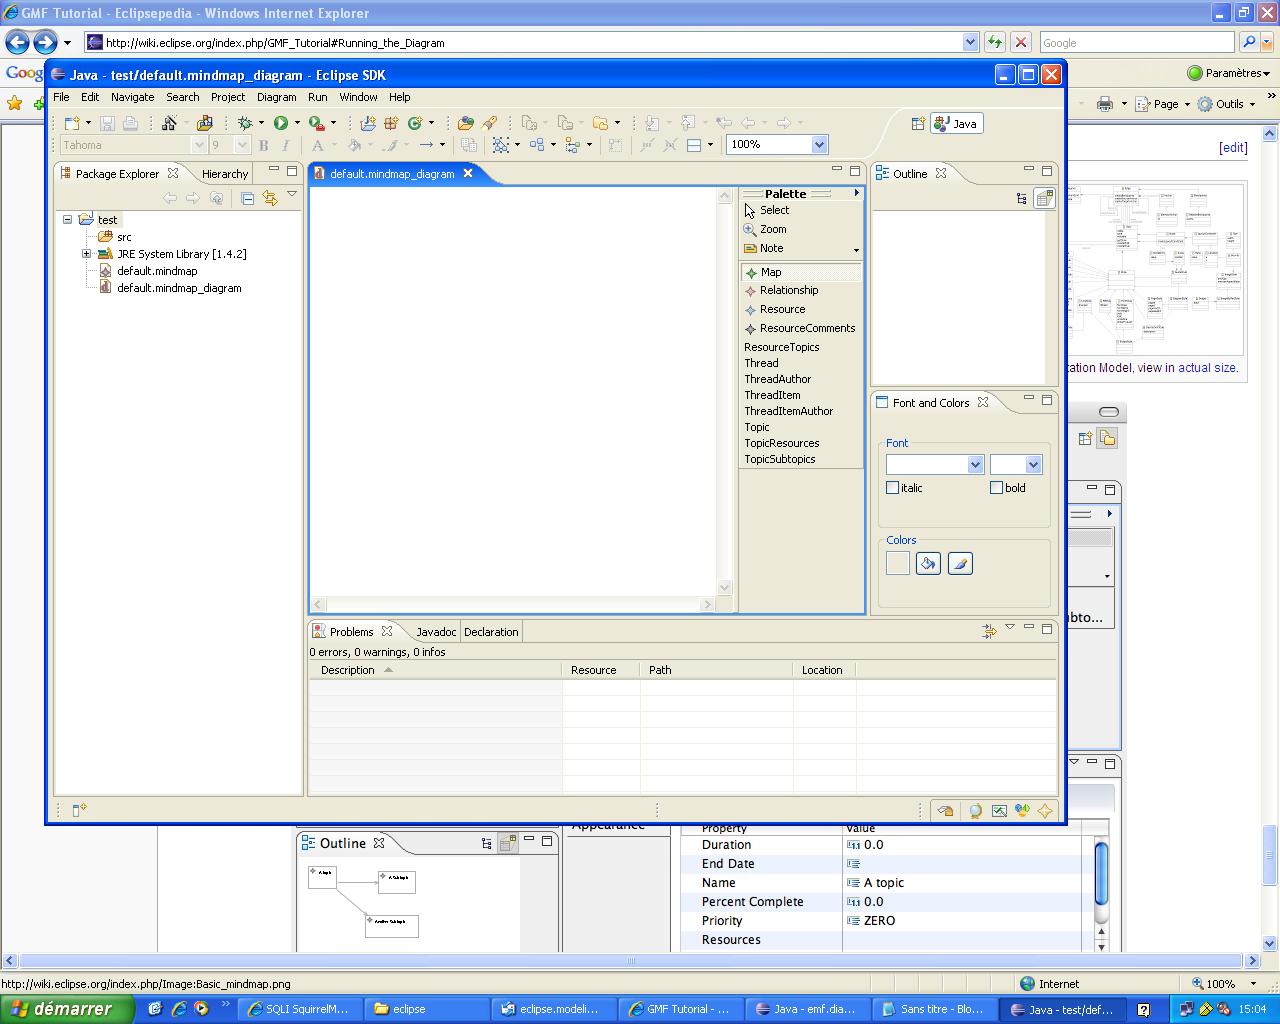Screen dimensions: 1280x1024
Task: Click the Outline overview thumbnail icon
Action: click(1044, 198)
